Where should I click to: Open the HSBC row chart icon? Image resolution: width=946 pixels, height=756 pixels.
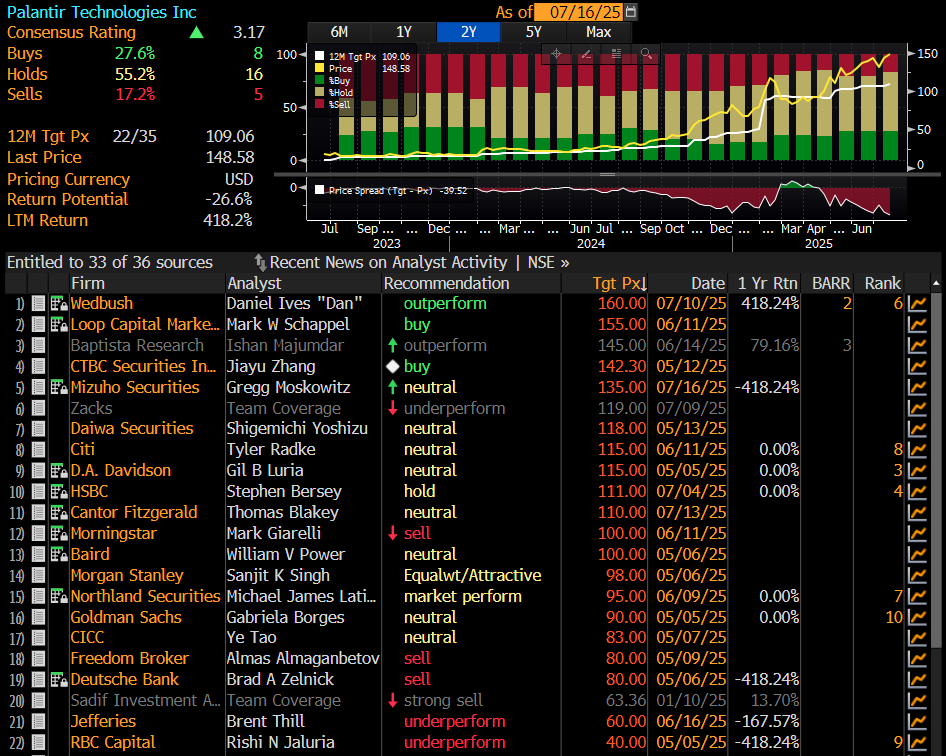pos(917,492)
